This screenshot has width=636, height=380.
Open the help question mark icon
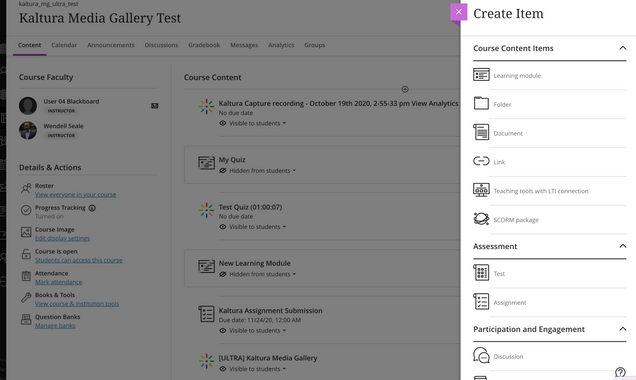point(620,372)
